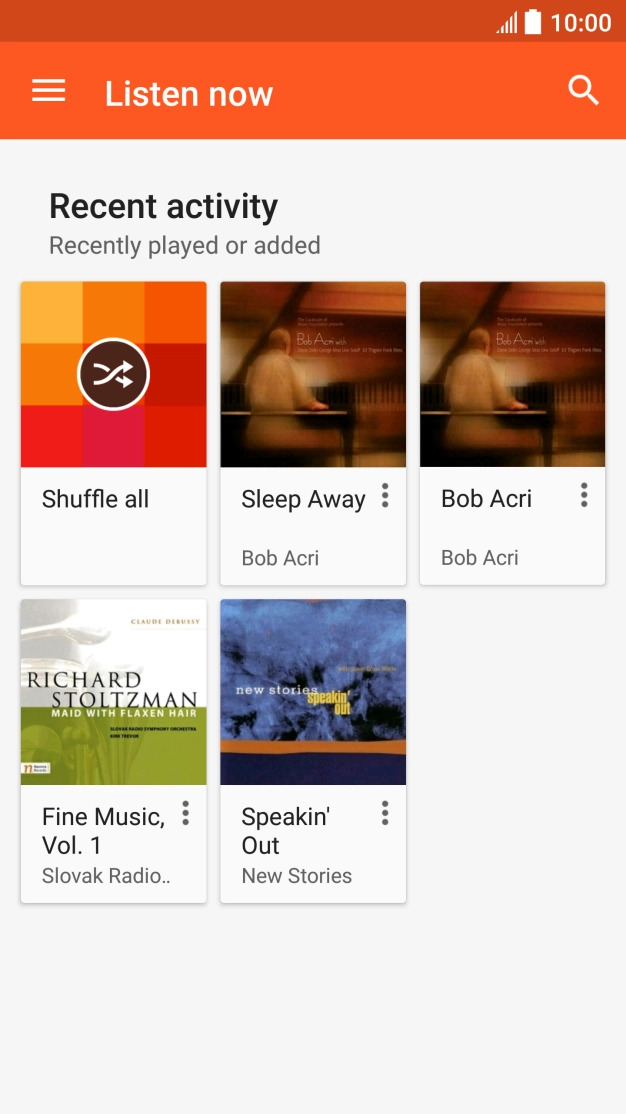Open Bob Acri album overflow menu
Screen dimensions: 626x1114
pos(584,495)
